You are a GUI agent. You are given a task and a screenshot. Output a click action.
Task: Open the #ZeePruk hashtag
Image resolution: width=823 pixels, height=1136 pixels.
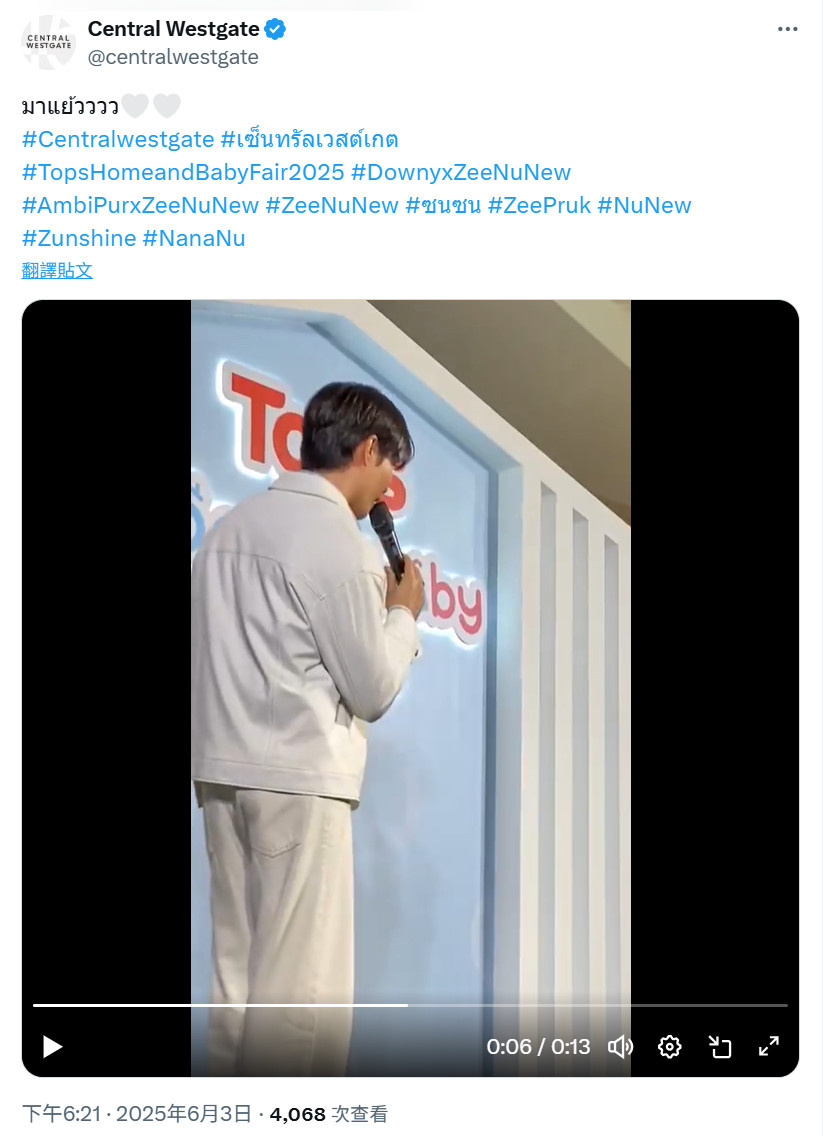point(540,205)
